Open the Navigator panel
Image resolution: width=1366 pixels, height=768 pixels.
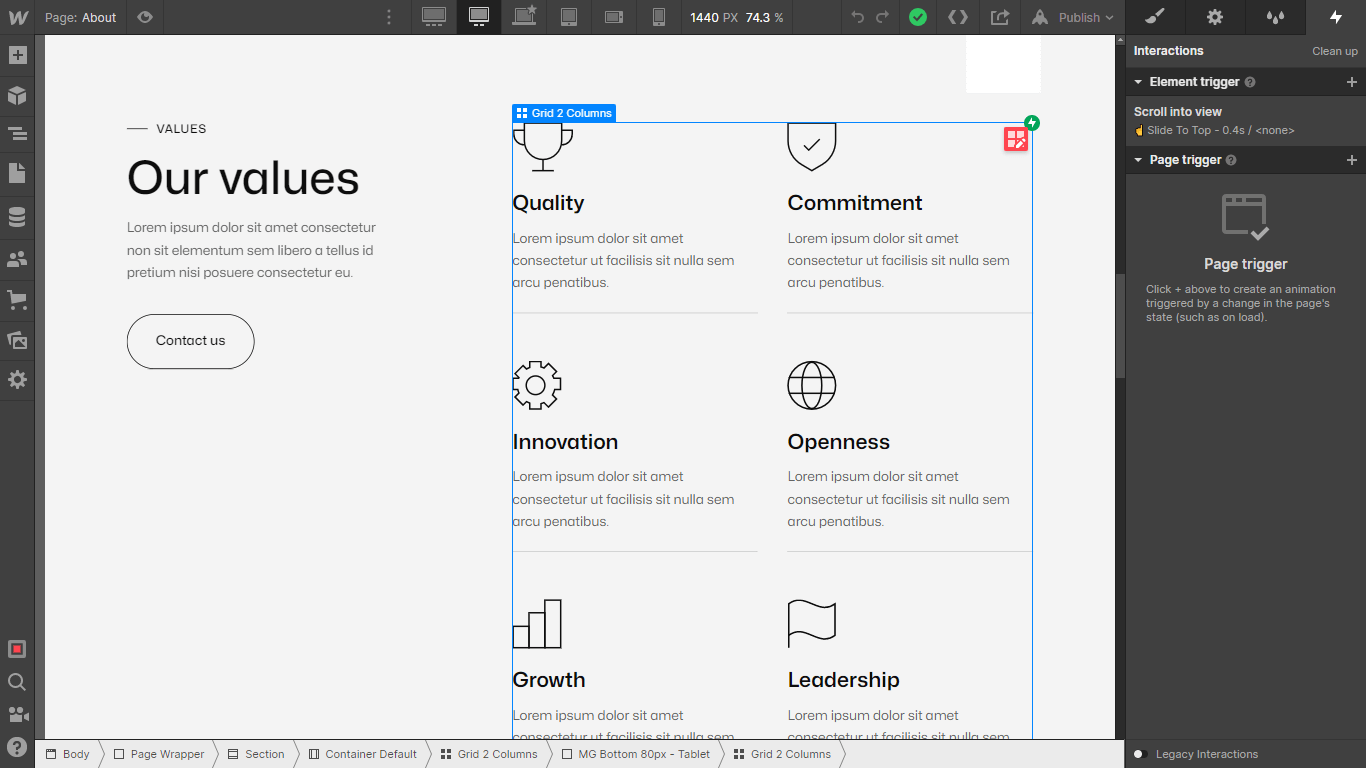[17, 133]
